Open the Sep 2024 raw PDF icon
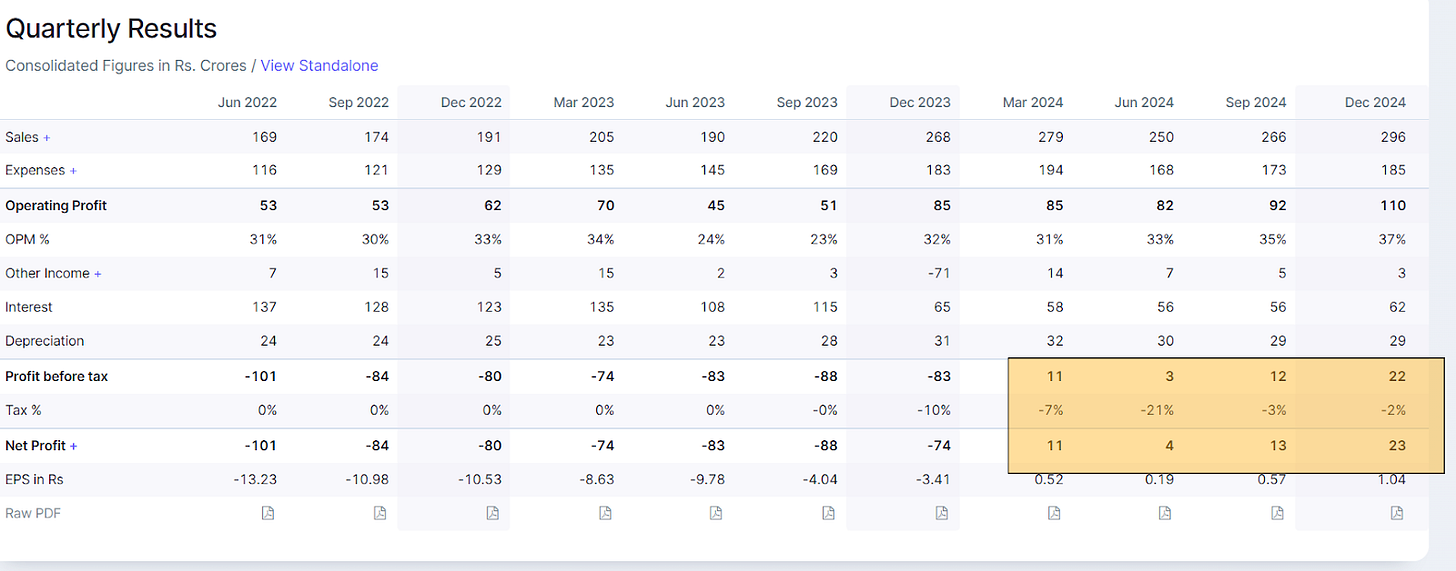This screenshot has width=1456, height=571. pos(1278,513)
